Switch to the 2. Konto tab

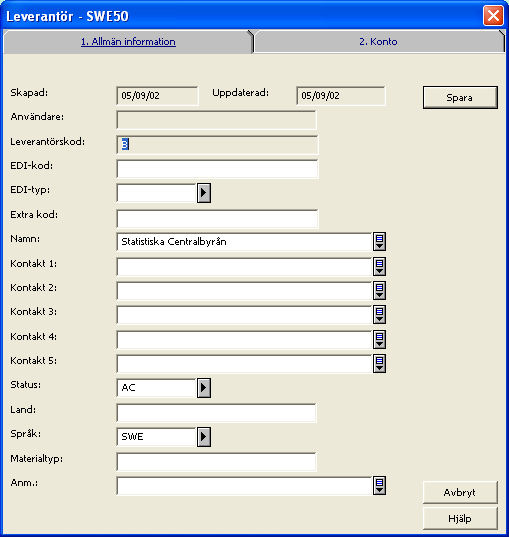(378, 41)
